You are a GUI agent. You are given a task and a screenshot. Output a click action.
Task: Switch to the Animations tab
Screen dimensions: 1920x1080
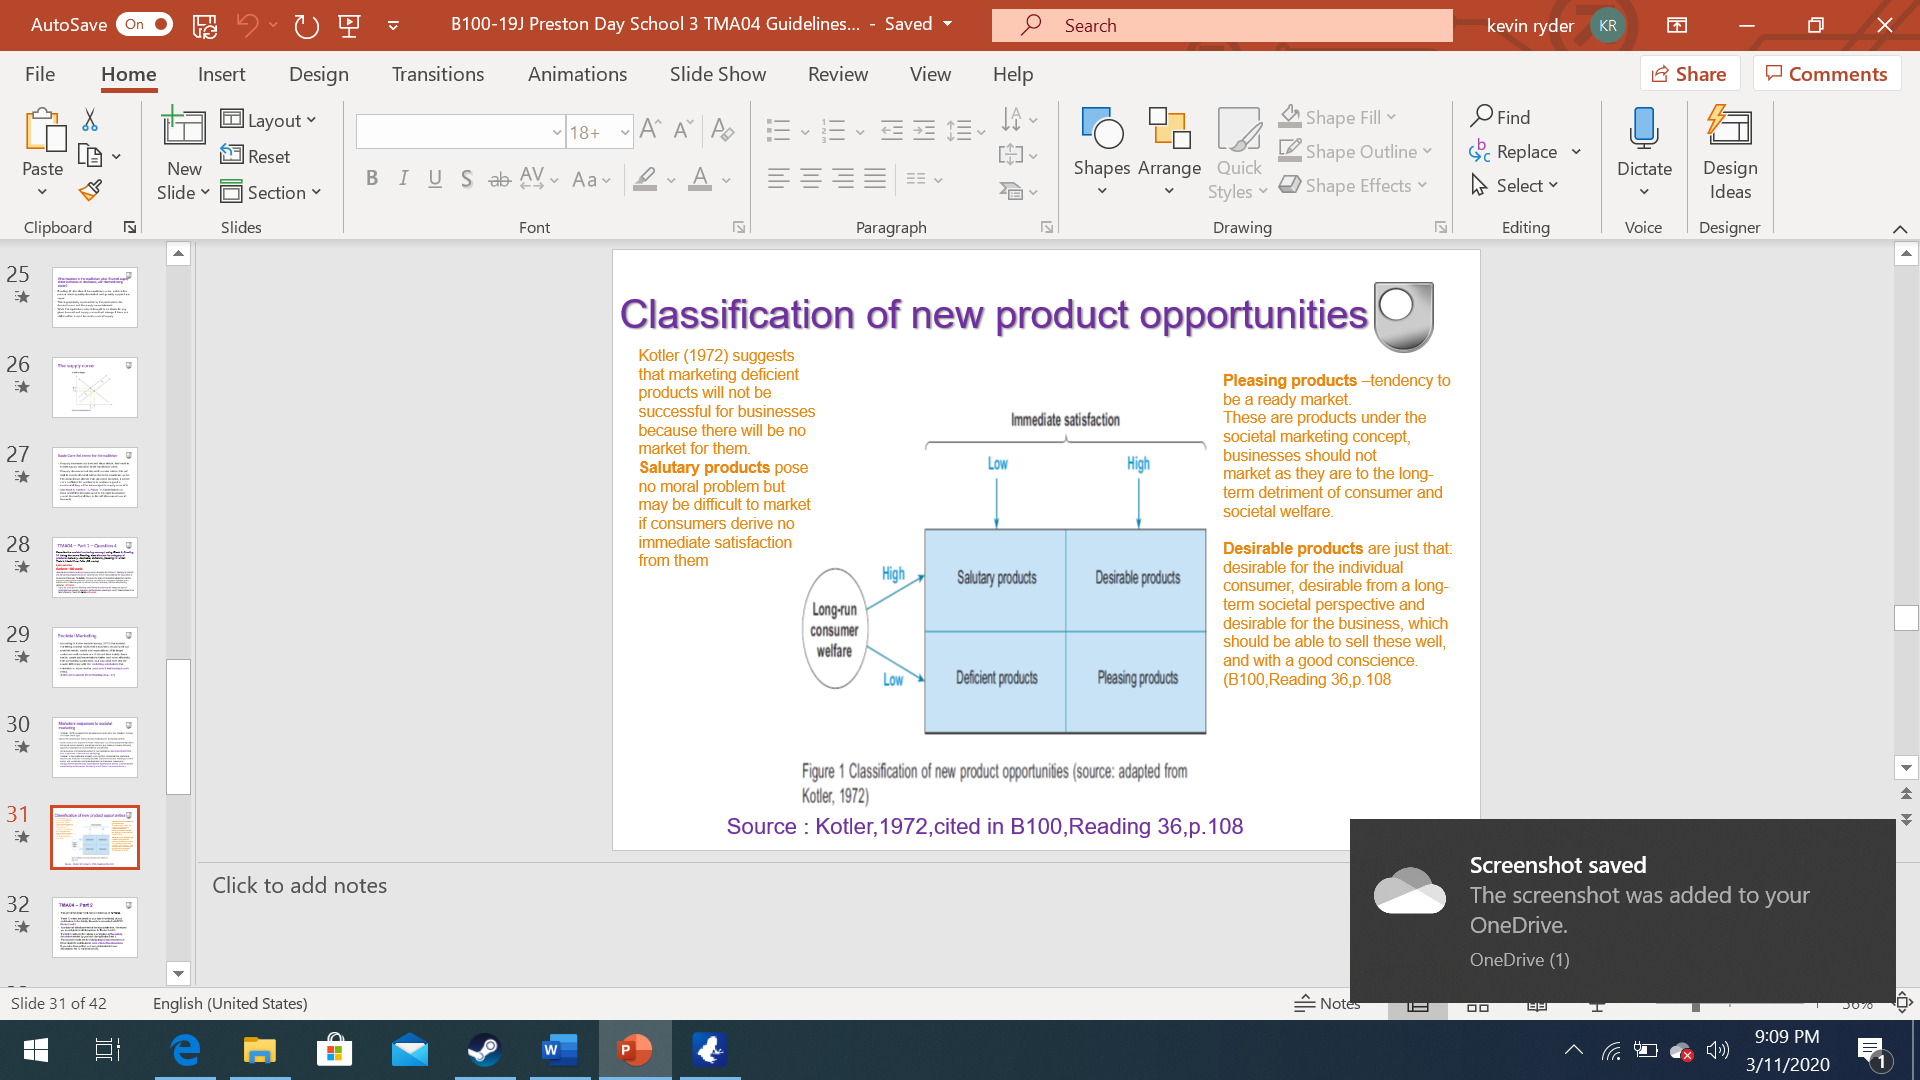[x=577, y=74]
